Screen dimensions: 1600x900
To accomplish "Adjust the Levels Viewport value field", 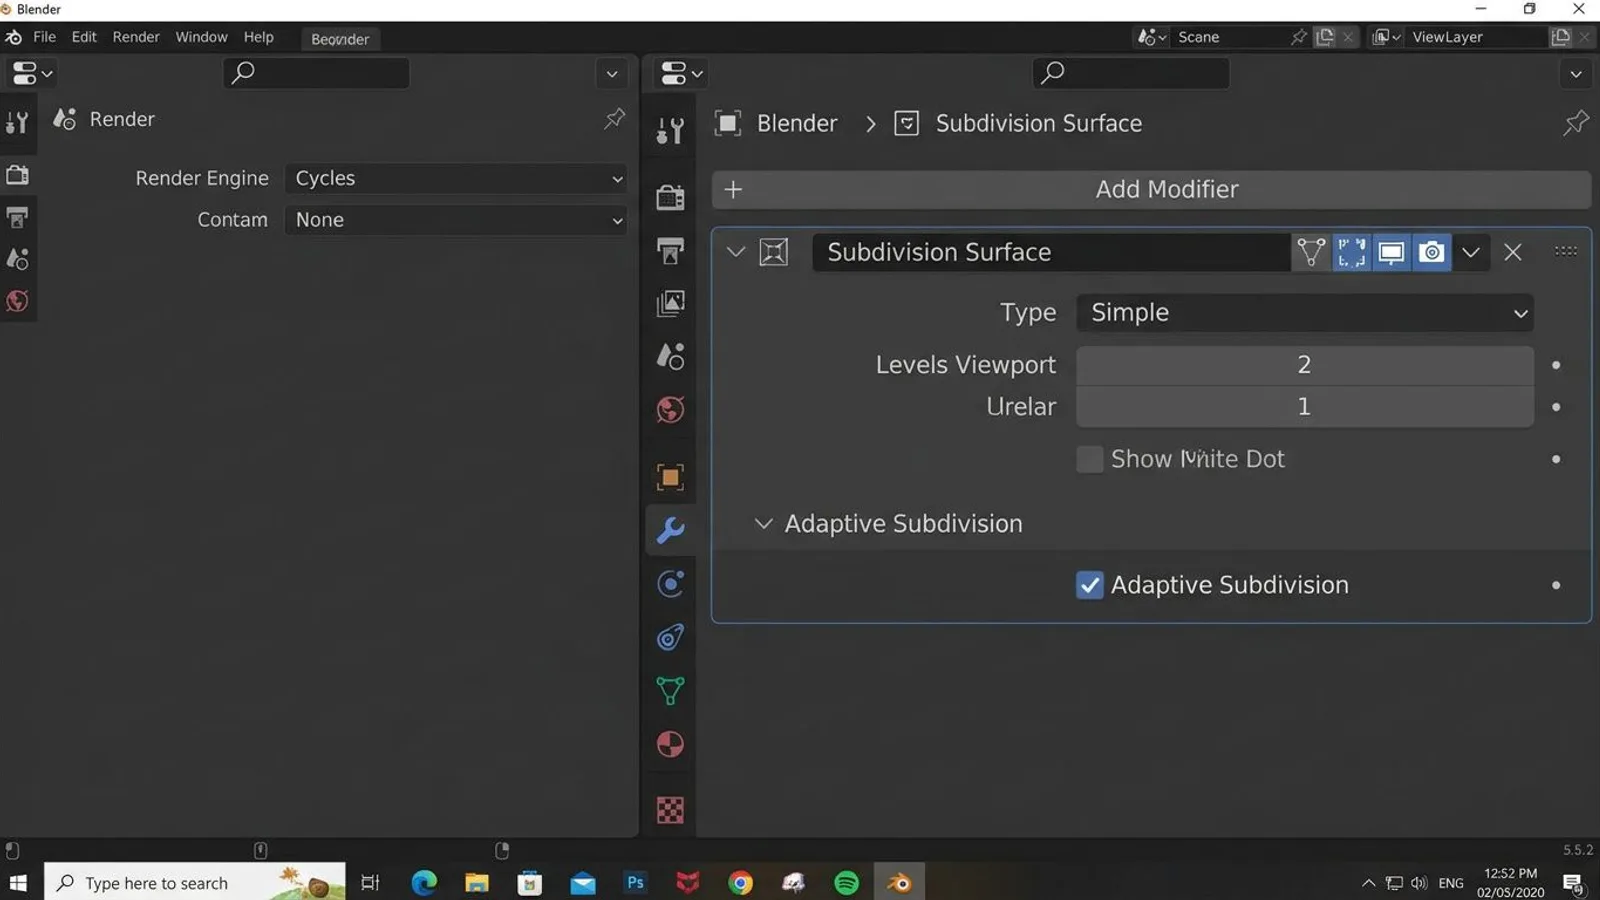I will coord(1305,365).
